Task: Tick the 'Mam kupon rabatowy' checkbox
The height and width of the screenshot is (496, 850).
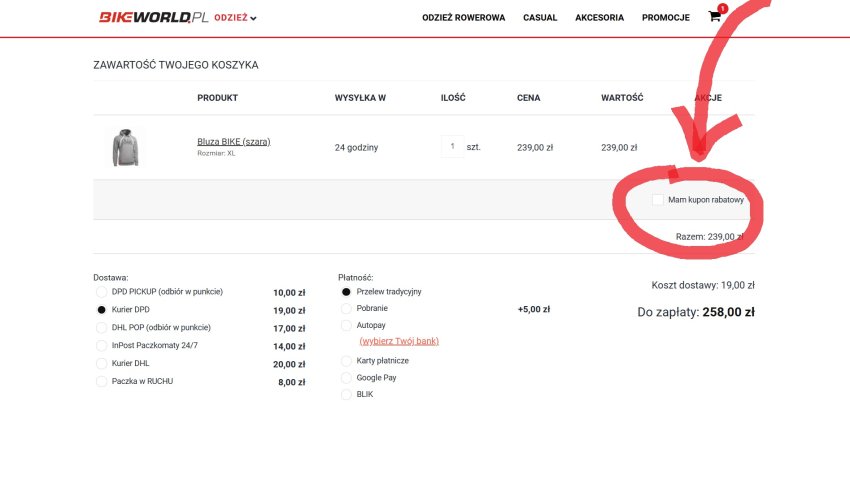Action: 657,200
